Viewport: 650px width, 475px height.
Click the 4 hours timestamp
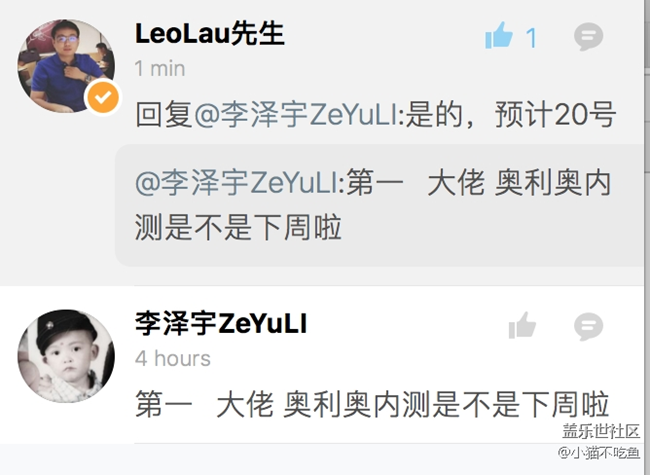point(173,359)
